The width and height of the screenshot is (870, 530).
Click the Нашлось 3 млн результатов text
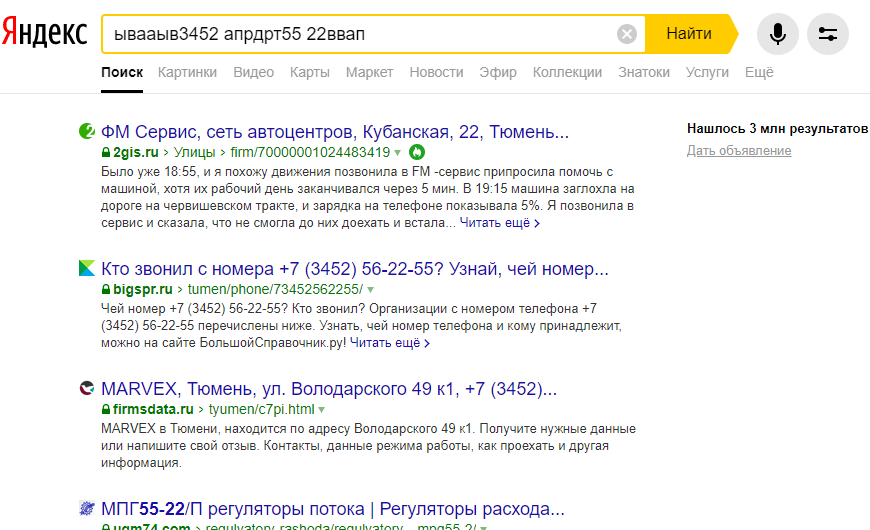pyautogui.click(x=777, y=128)
